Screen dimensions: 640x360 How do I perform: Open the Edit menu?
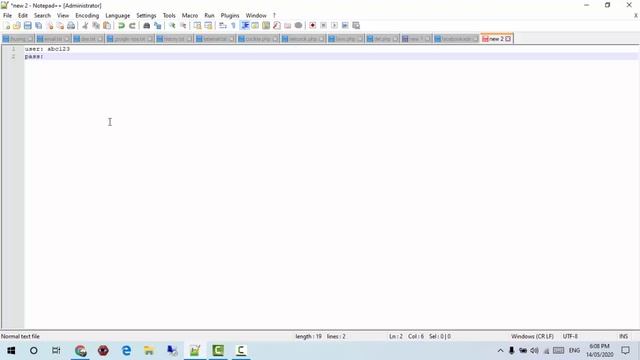[x=23, y=16]
